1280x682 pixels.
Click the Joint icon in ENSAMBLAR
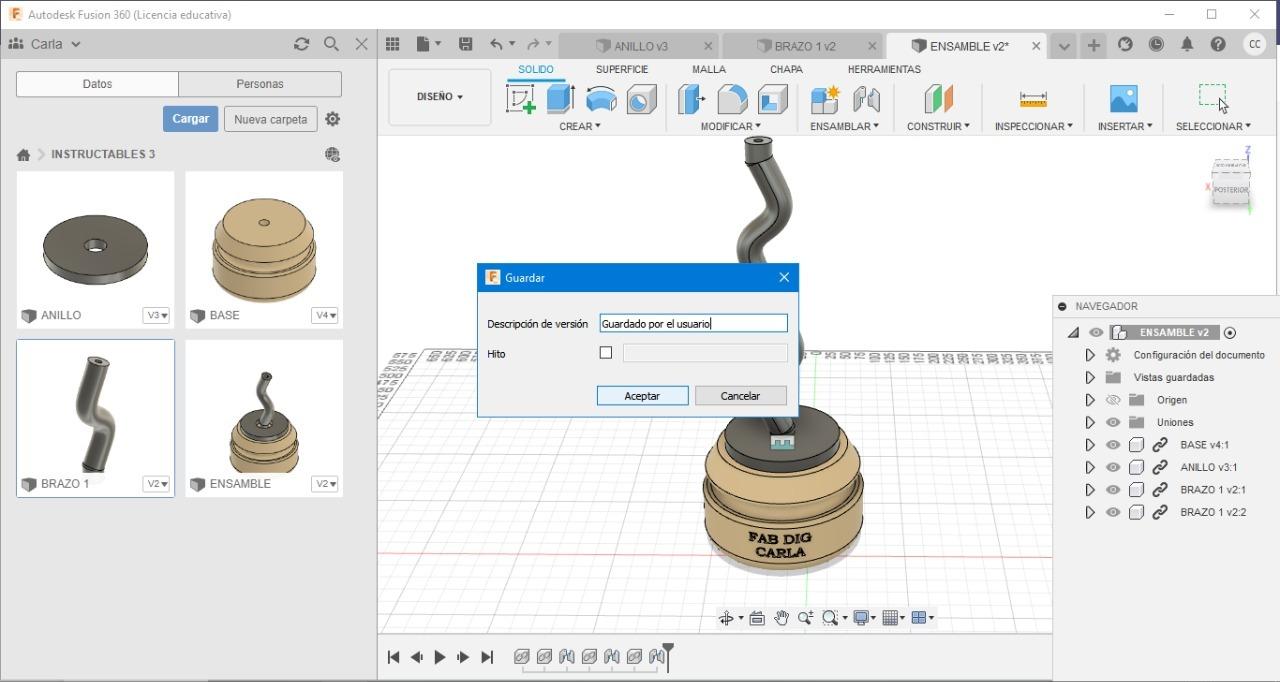pyautogui.click(x=866, y=99)
